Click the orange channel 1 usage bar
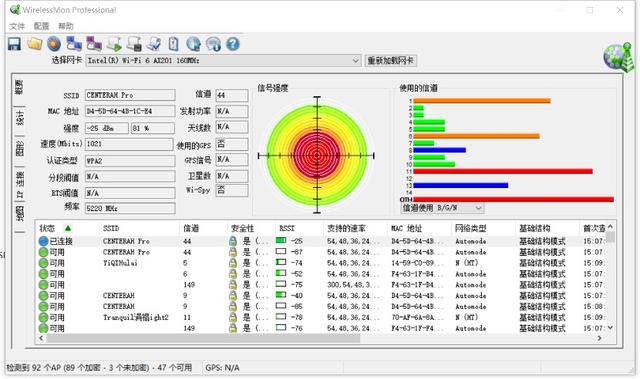Viewport: 640px width, 379px height. (x=482, y=101)
